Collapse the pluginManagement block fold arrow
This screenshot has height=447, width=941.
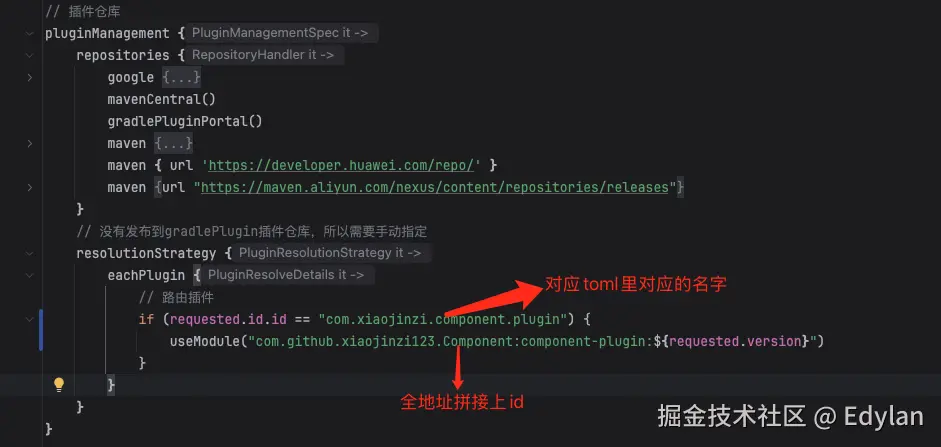coord(29,34)
